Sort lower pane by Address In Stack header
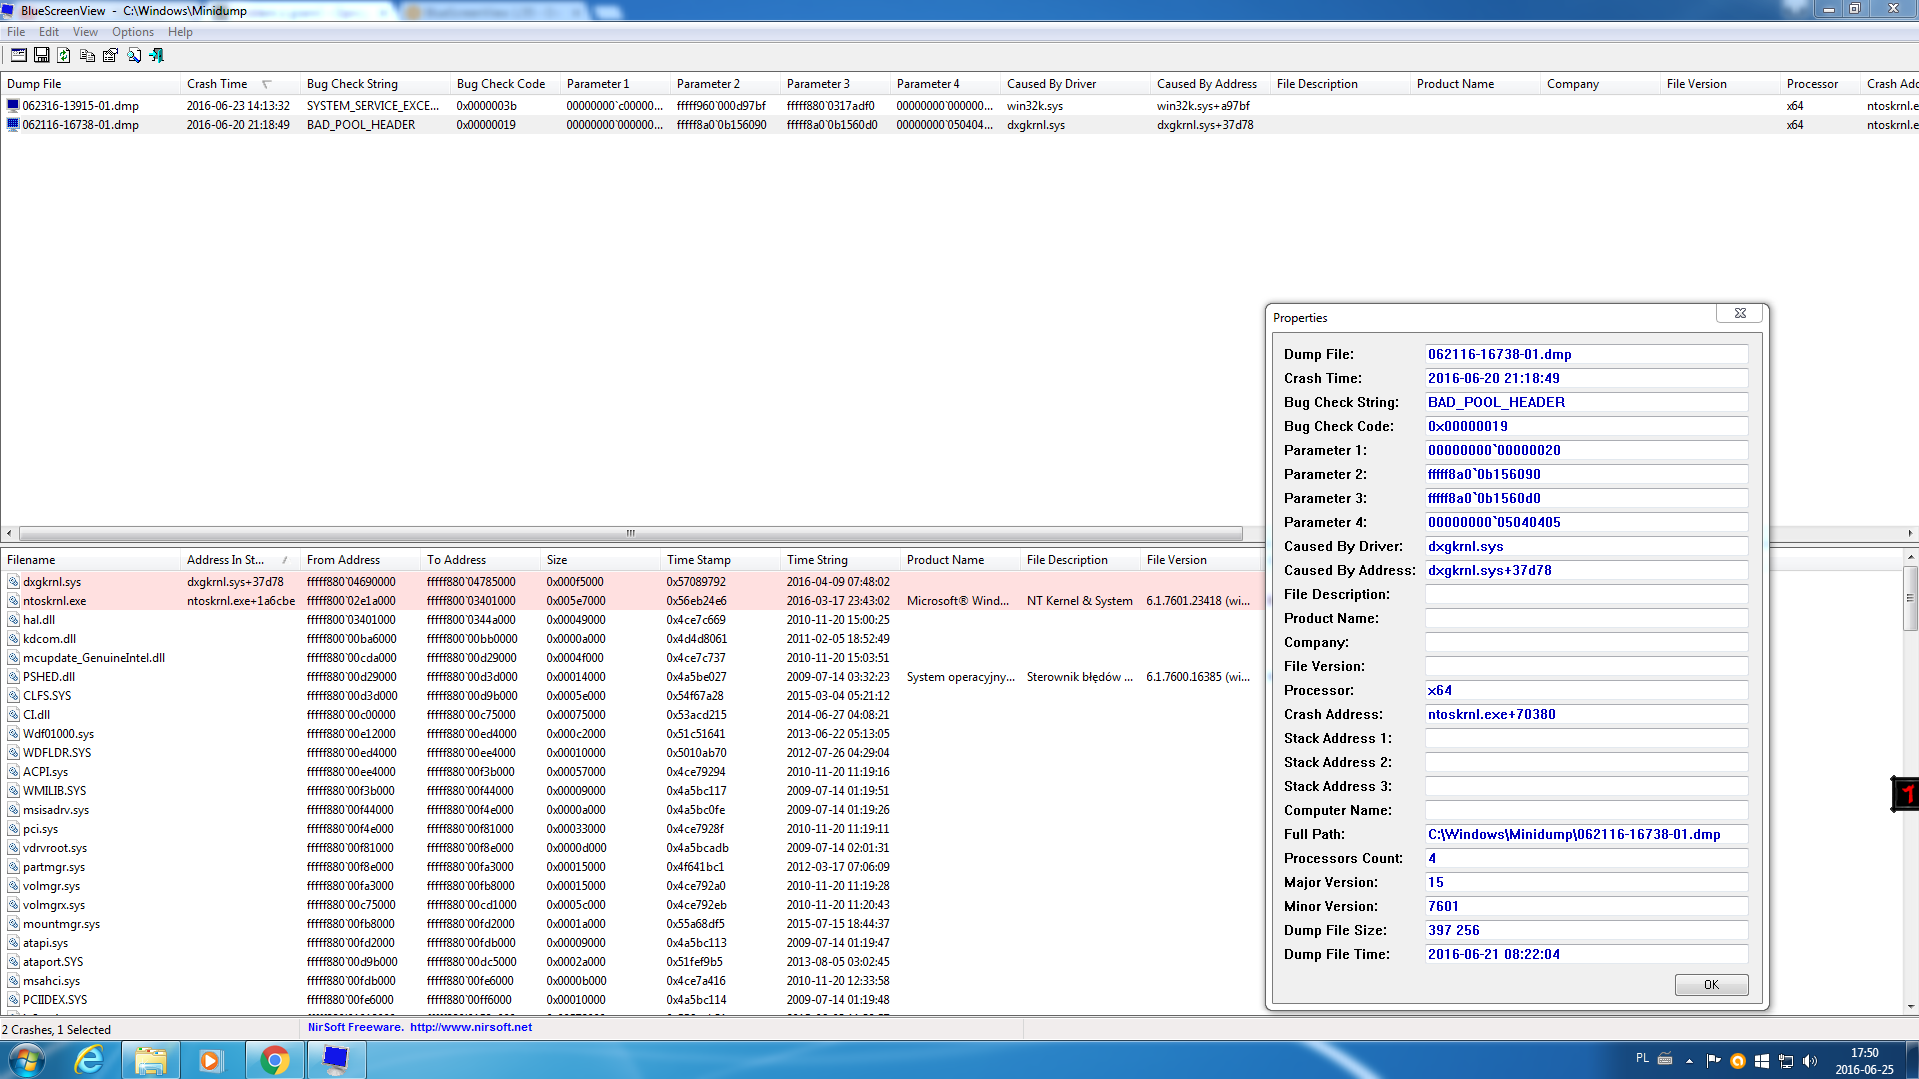The image size is (1919, 1079). [x=240, y=560]
